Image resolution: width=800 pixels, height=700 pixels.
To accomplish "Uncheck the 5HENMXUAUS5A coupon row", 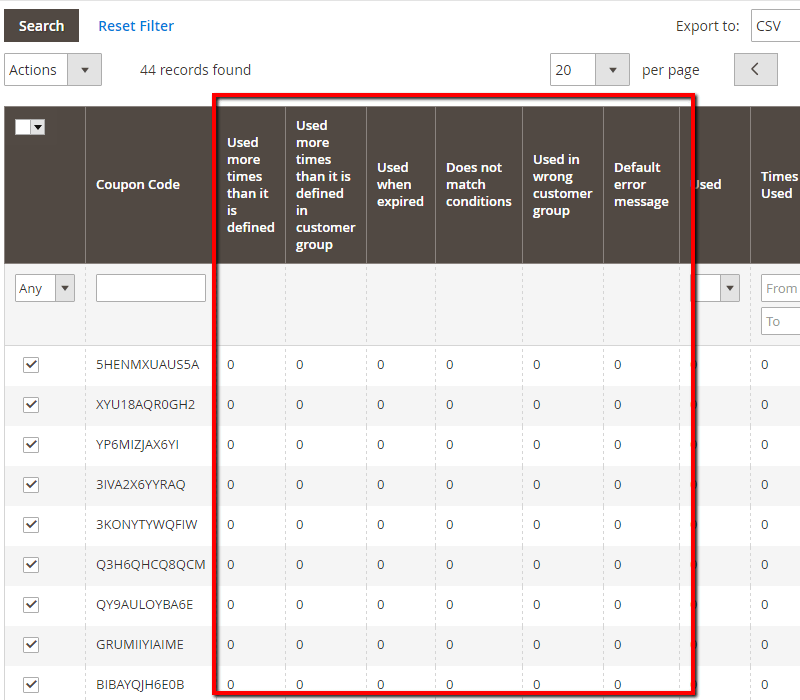I will 31,365.
